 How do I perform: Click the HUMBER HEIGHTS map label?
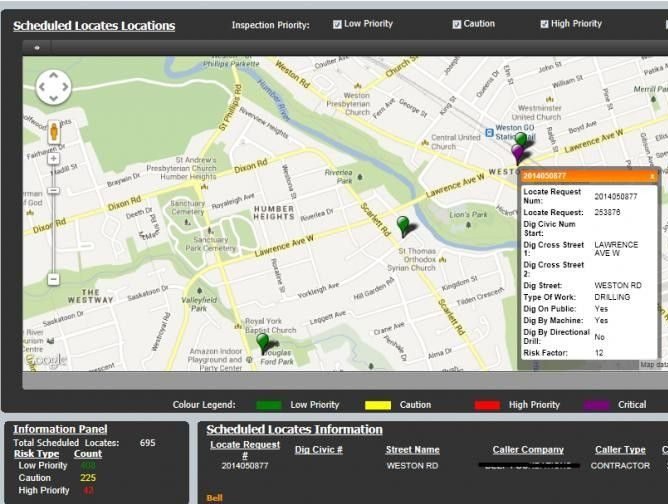point(274,213)
